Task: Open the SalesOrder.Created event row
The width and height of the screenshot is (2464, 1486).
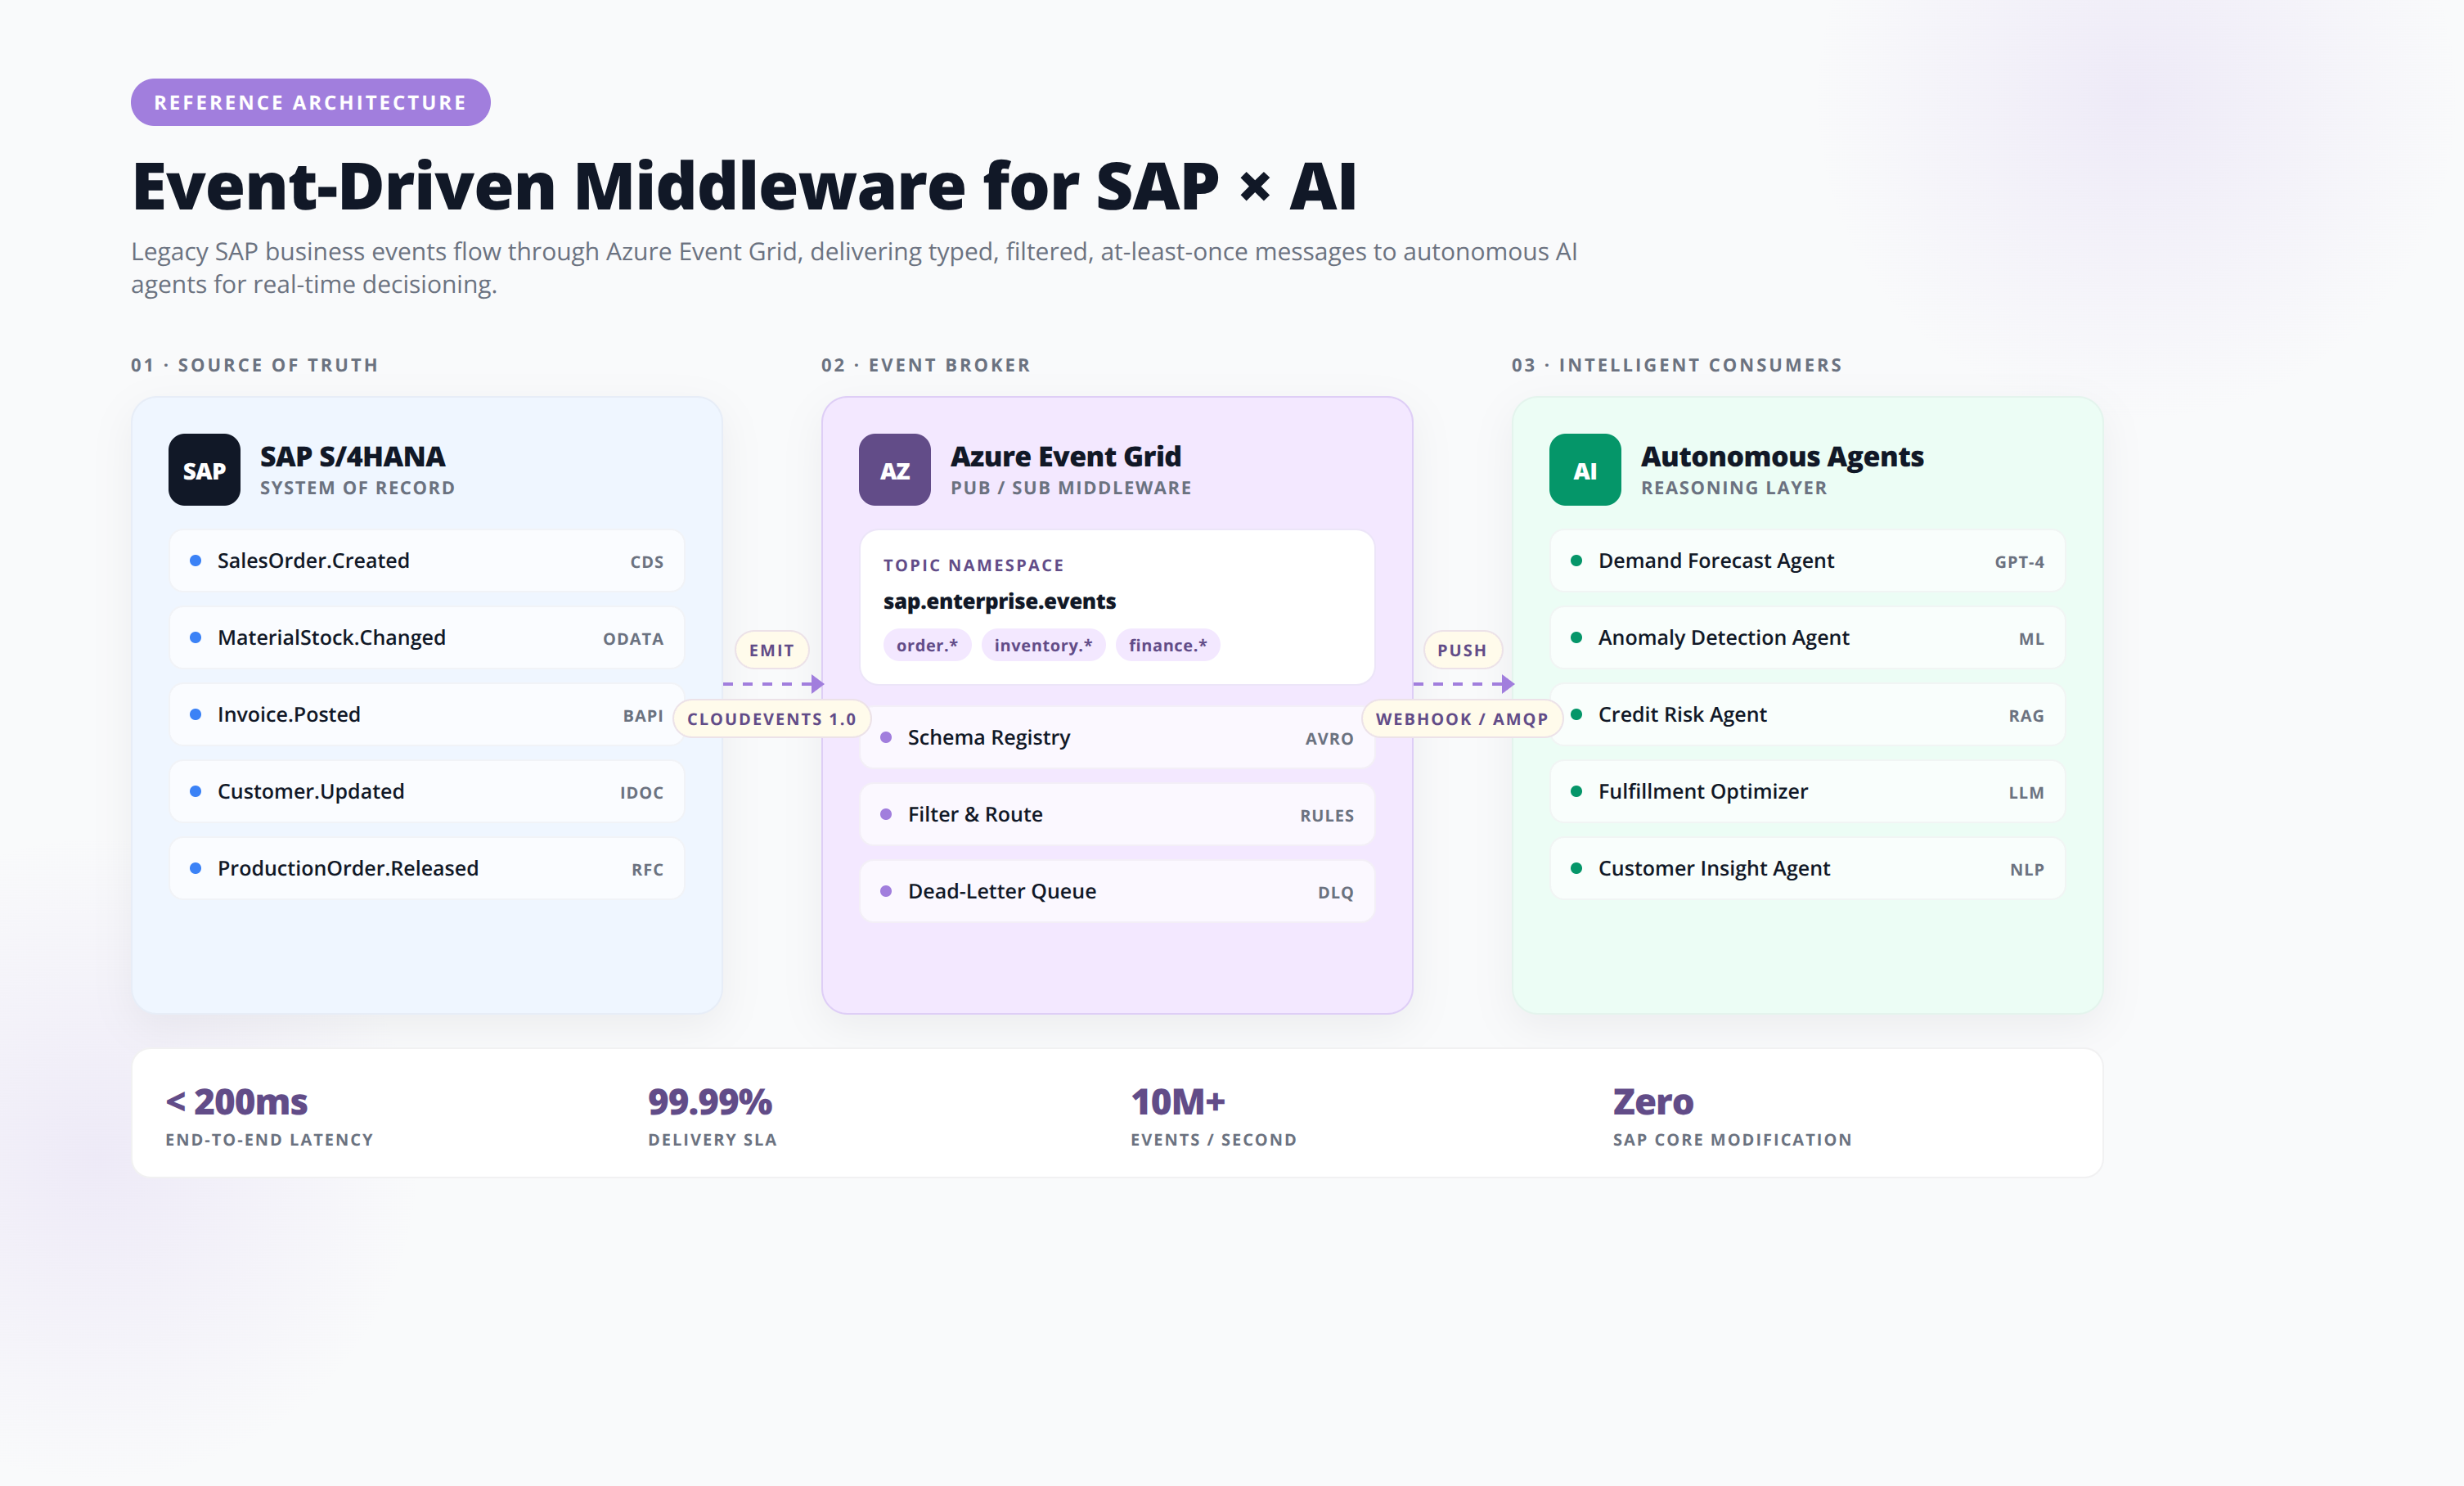Action: coord(427,561)
